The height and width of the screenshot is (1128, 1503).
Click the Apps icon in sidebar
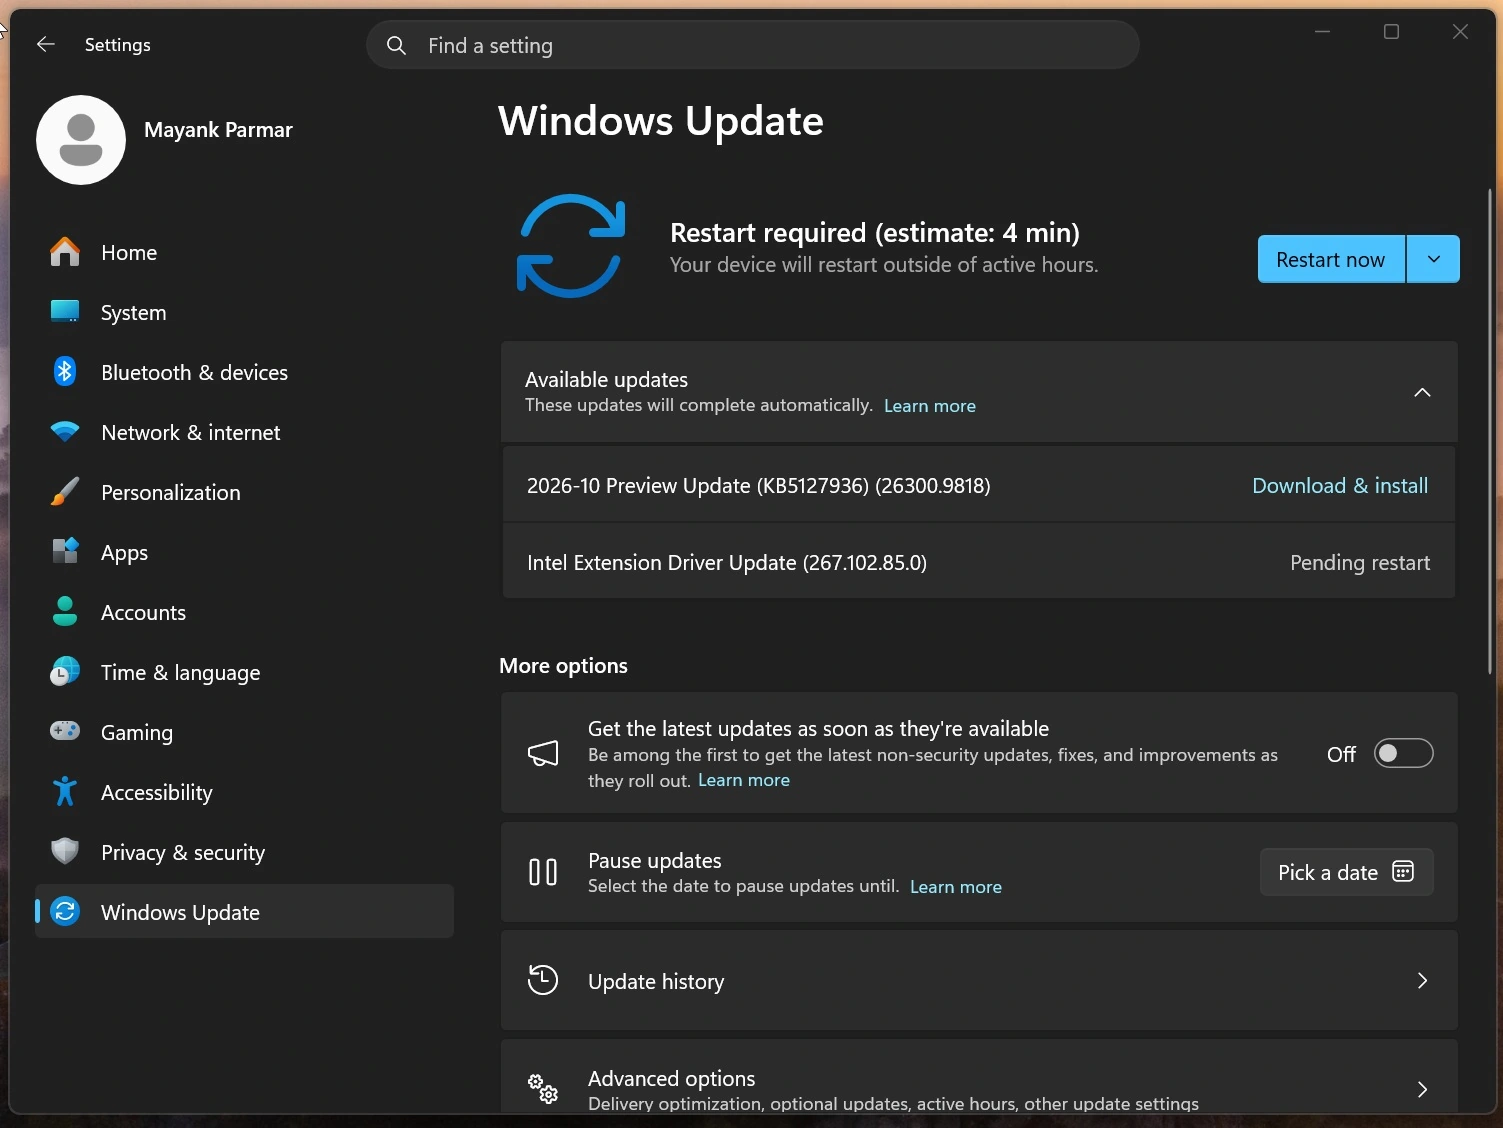click(65, 552)
